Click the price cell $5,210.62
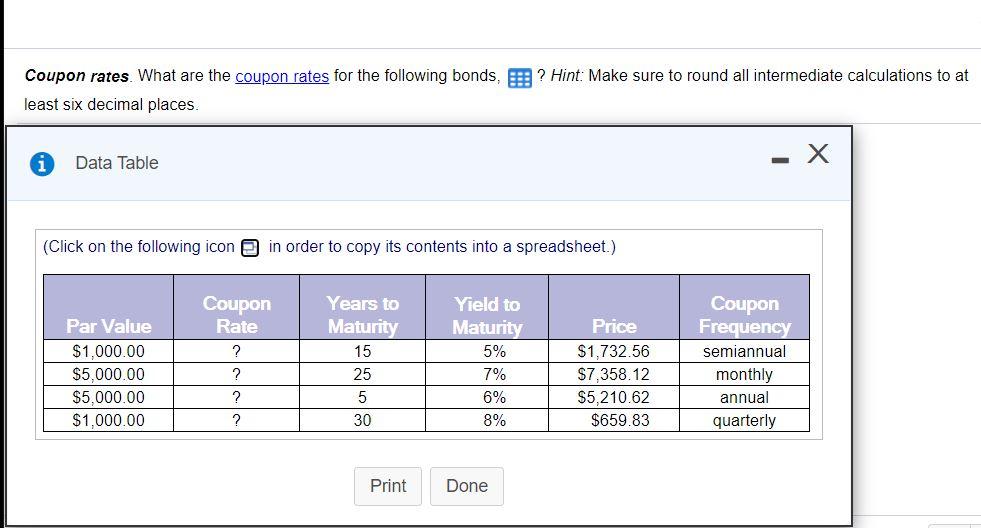The width and height of the screenshot is (981, 528). [614, 397]
